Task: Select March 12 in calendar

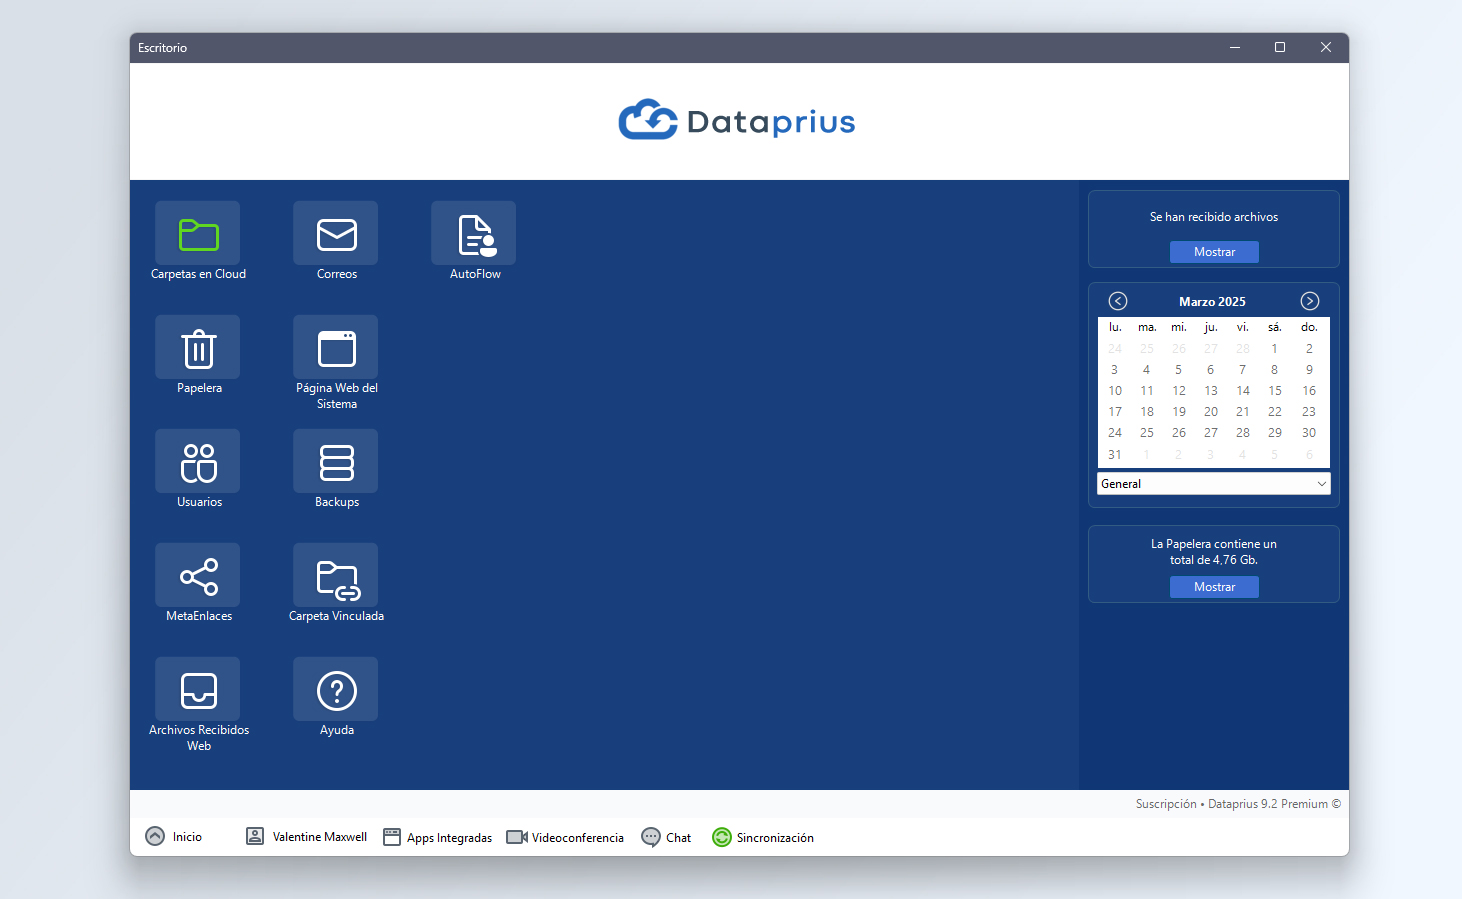Action: (x=1179, y=391)
